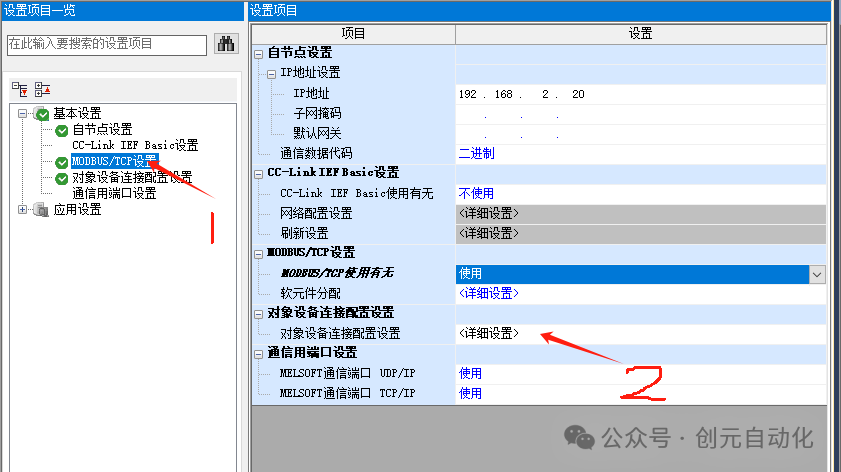Click the green check icon beside 对象设备连接配置设置

click(62, 178)
